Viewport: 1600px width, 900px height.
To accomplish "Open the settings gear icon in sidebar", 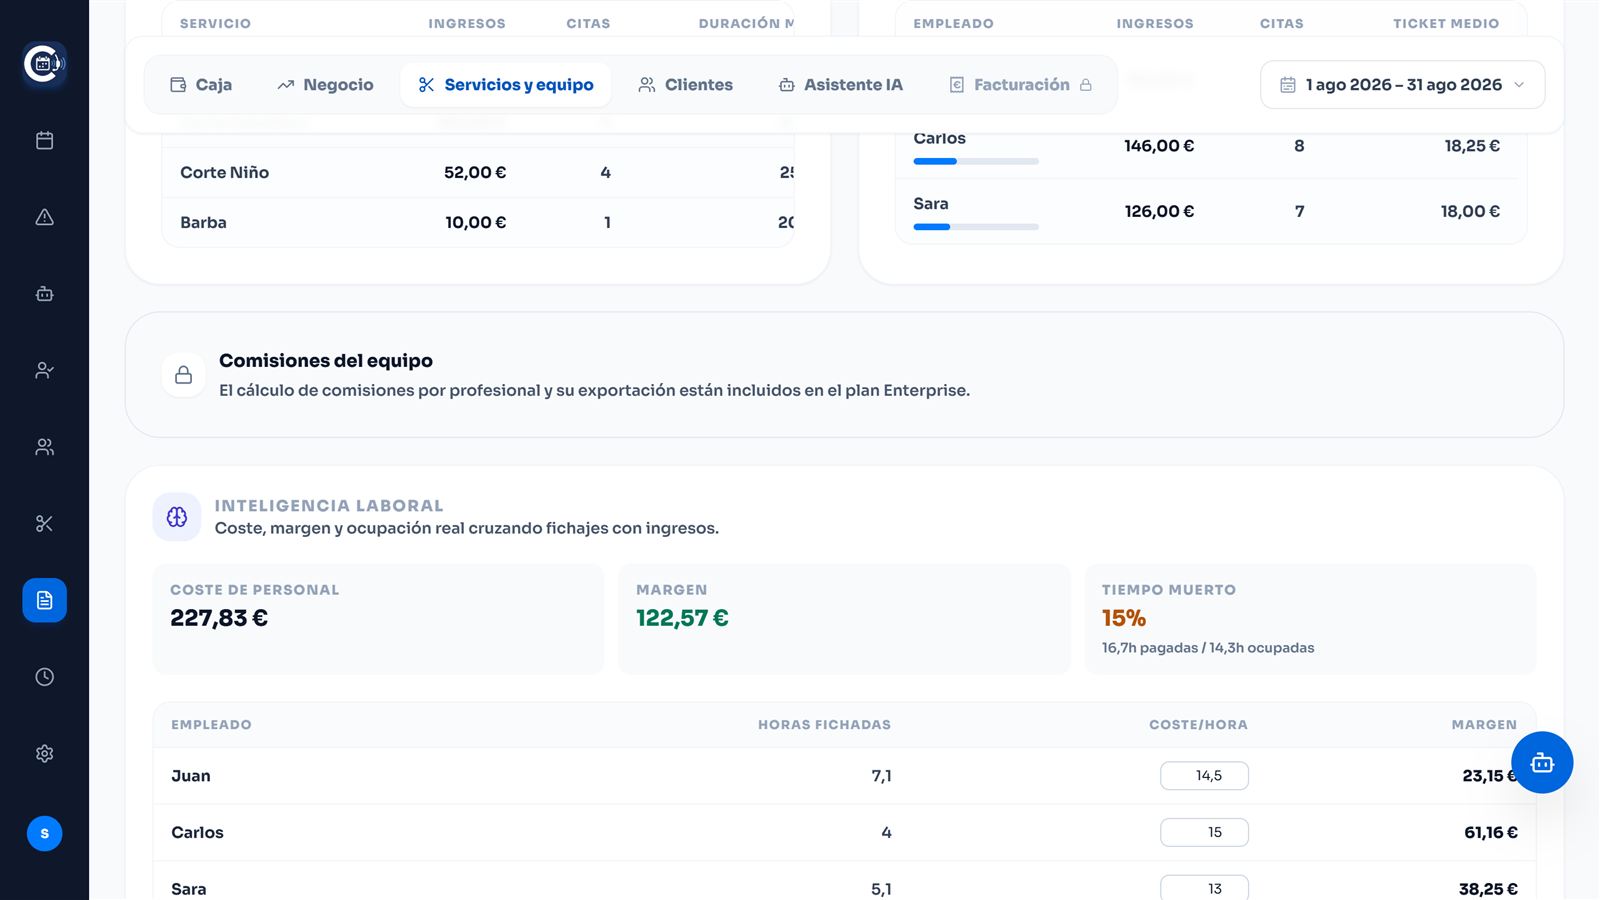I will (x=44, y=754).
